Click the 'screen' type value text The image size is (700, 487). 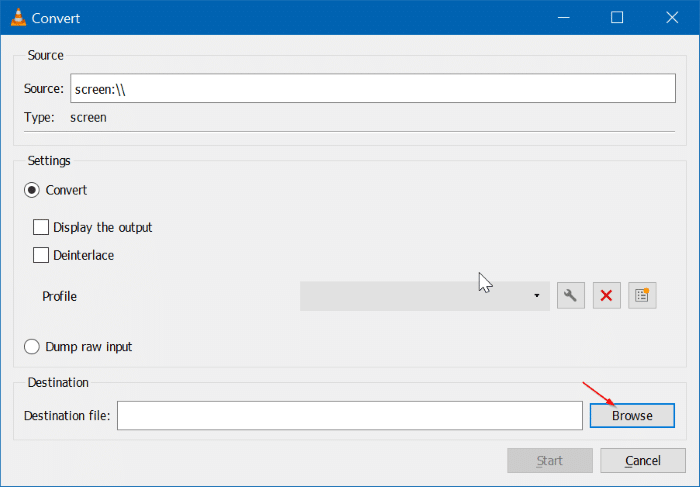pyautogui.click(x=88, y=117)
